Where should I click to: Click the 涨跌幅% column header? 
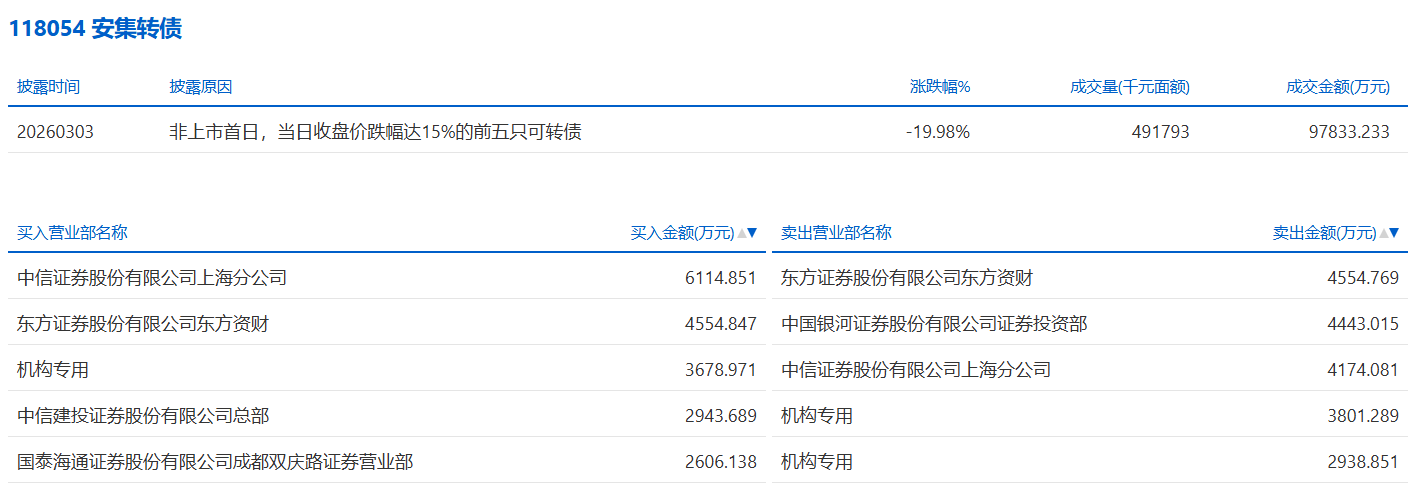pyautogui.click(x=940, y=87)
